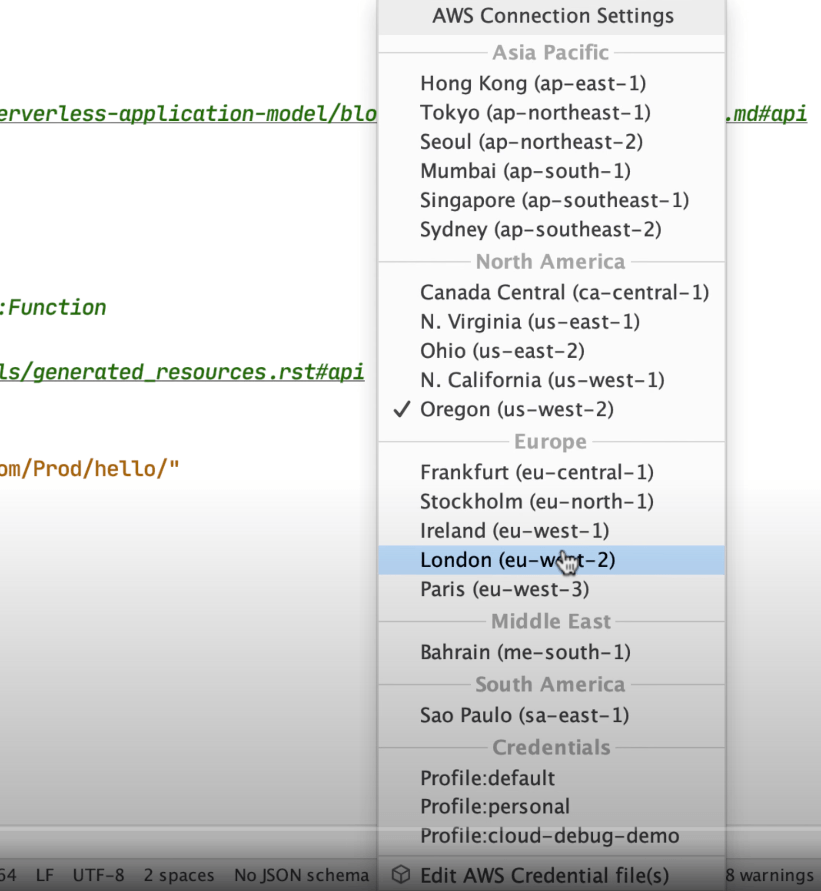821x891 pixels.
Task: Select N. Virginia (us-east-1) region
Action: click(x=529, y=321)
